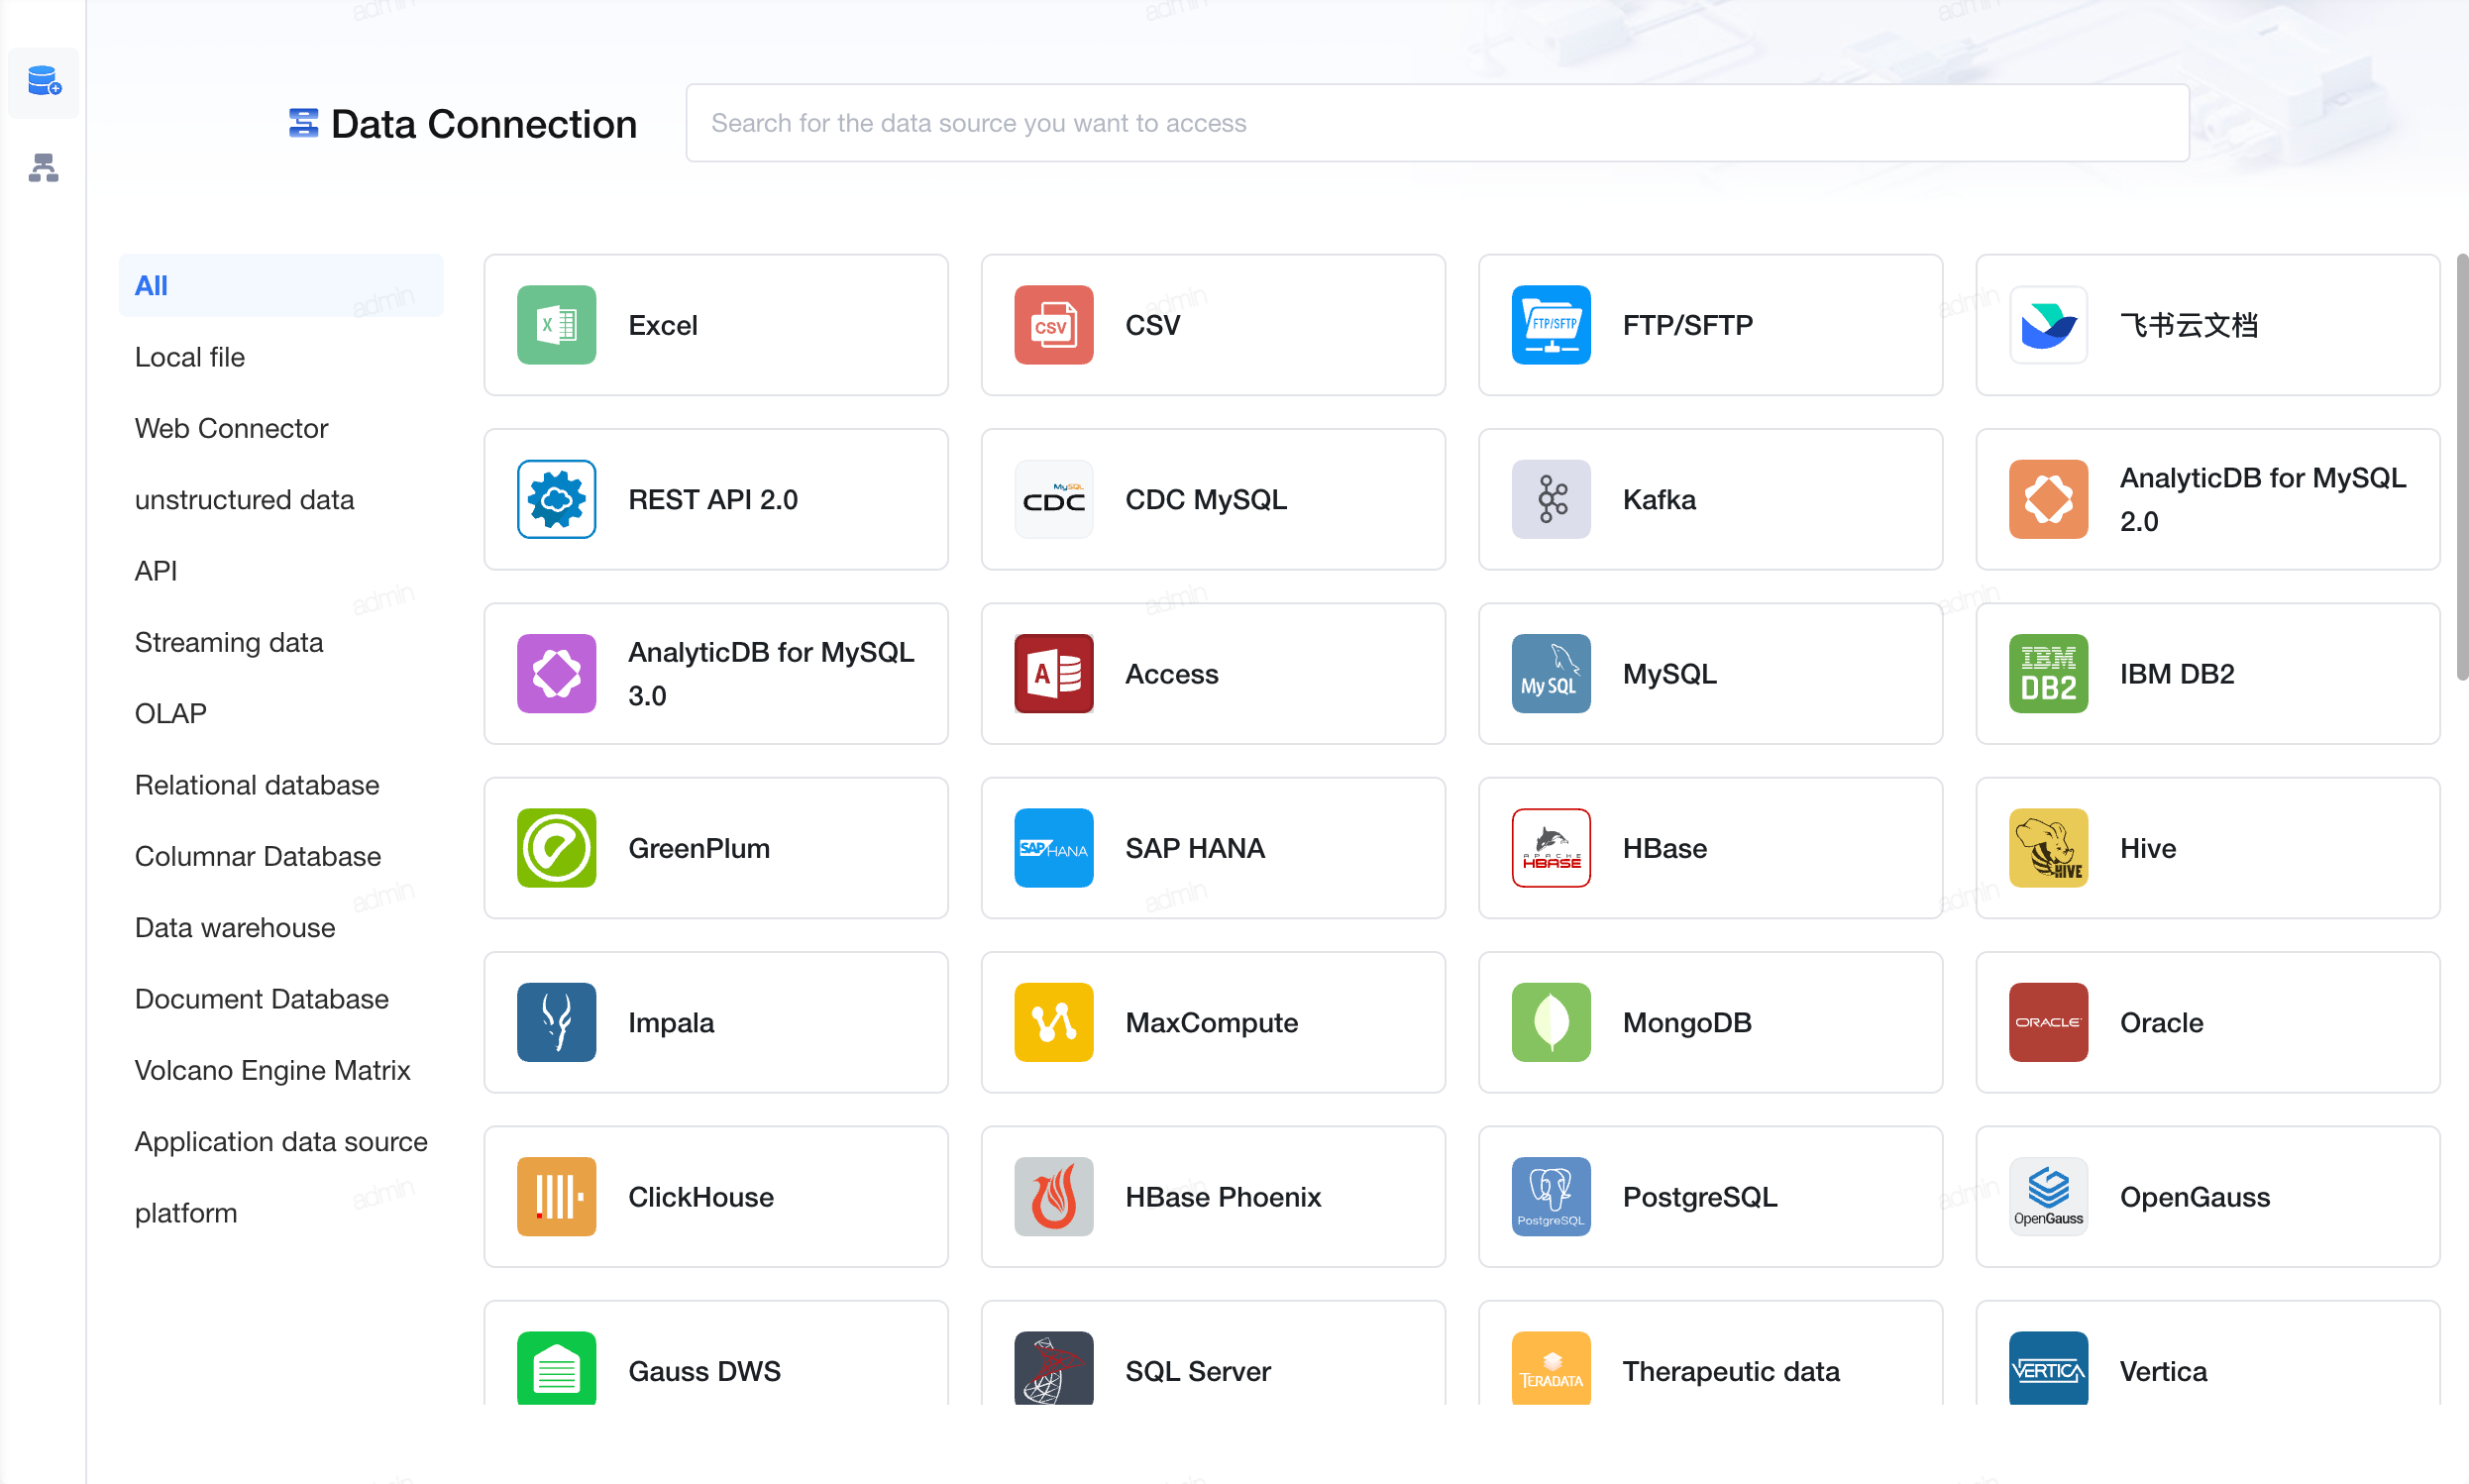Open the data connection sidebar icon
The width and height of the screenshot is (2469, 1484).
(44, 81)
